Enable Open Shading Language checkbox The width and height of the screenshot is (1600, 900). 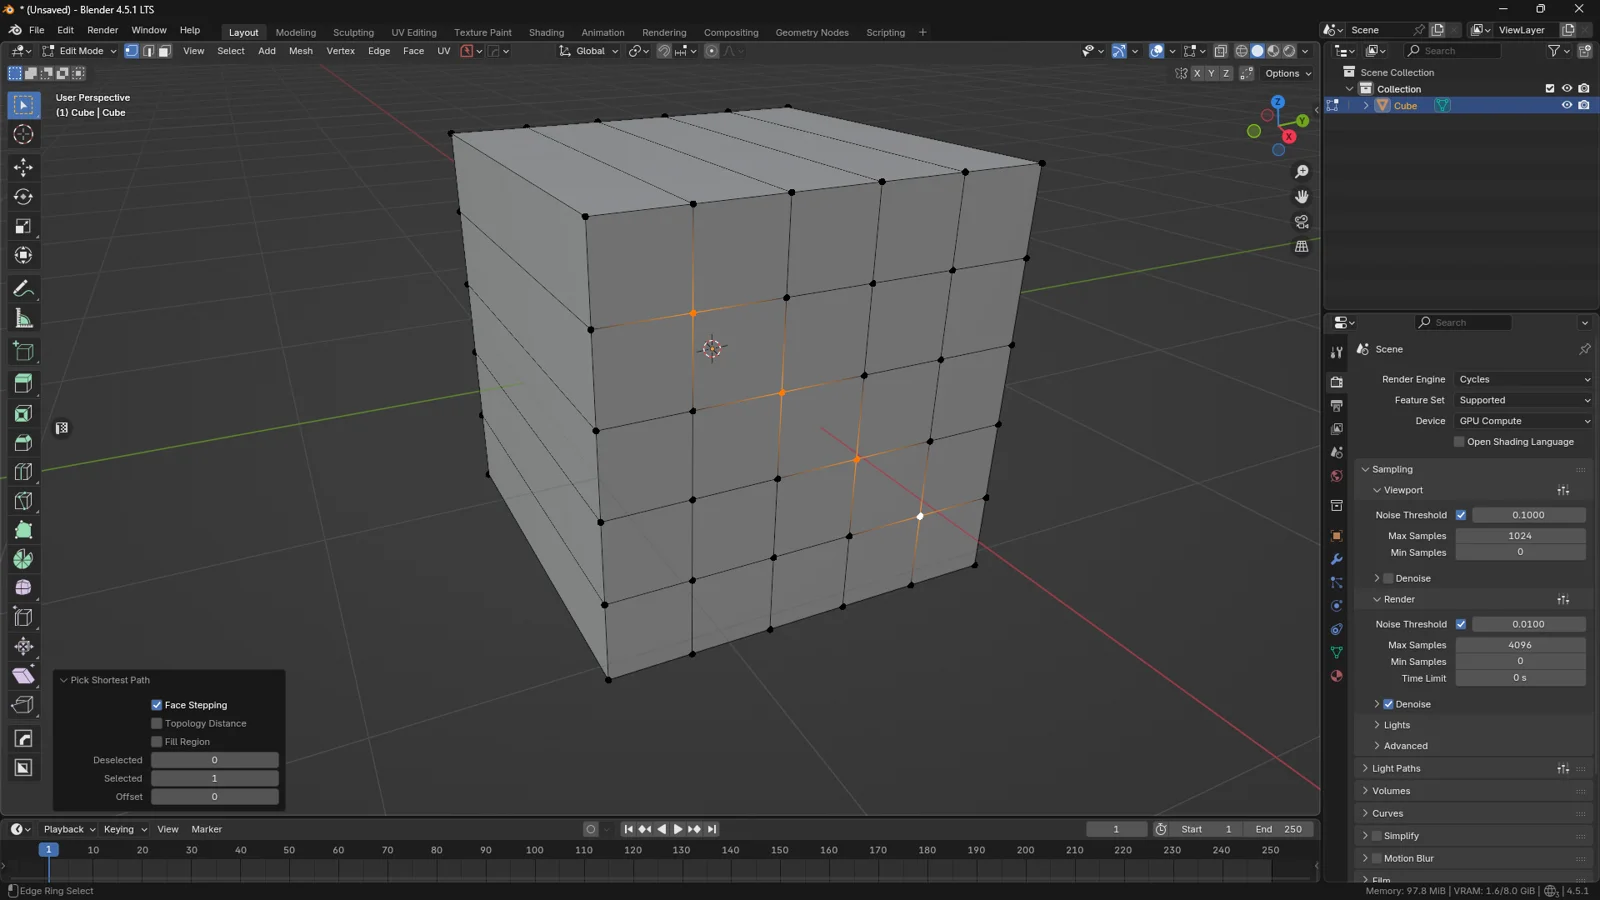point(1459,442)
